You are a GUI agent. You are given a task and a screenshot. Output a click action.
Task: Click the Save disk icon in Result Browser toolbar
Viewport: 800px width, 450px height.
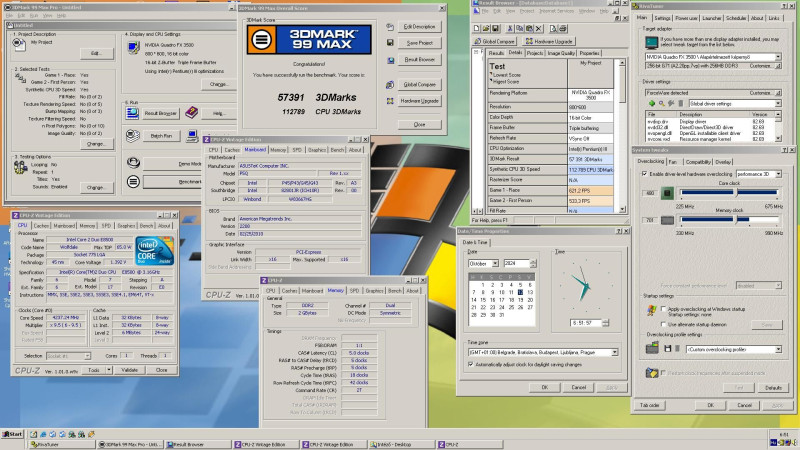[495, 29]
